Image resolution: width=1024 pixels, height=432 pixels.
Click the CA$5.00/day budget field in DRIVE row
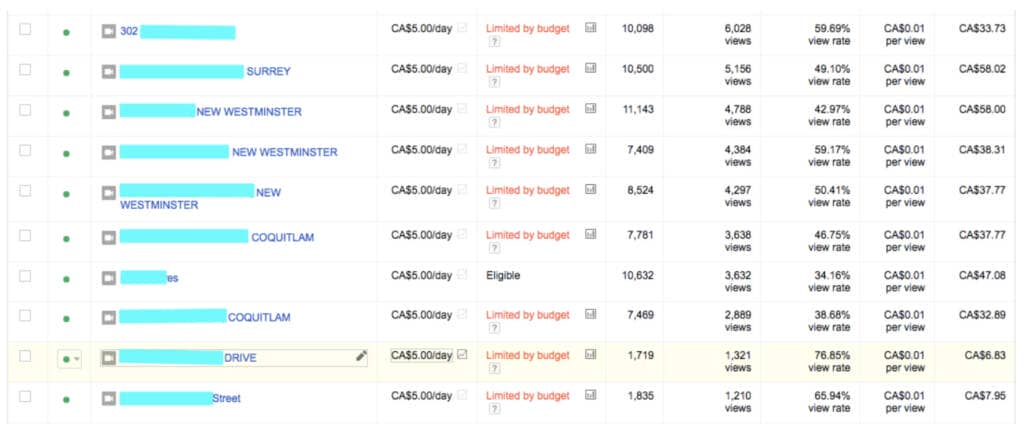pos(421,356)
